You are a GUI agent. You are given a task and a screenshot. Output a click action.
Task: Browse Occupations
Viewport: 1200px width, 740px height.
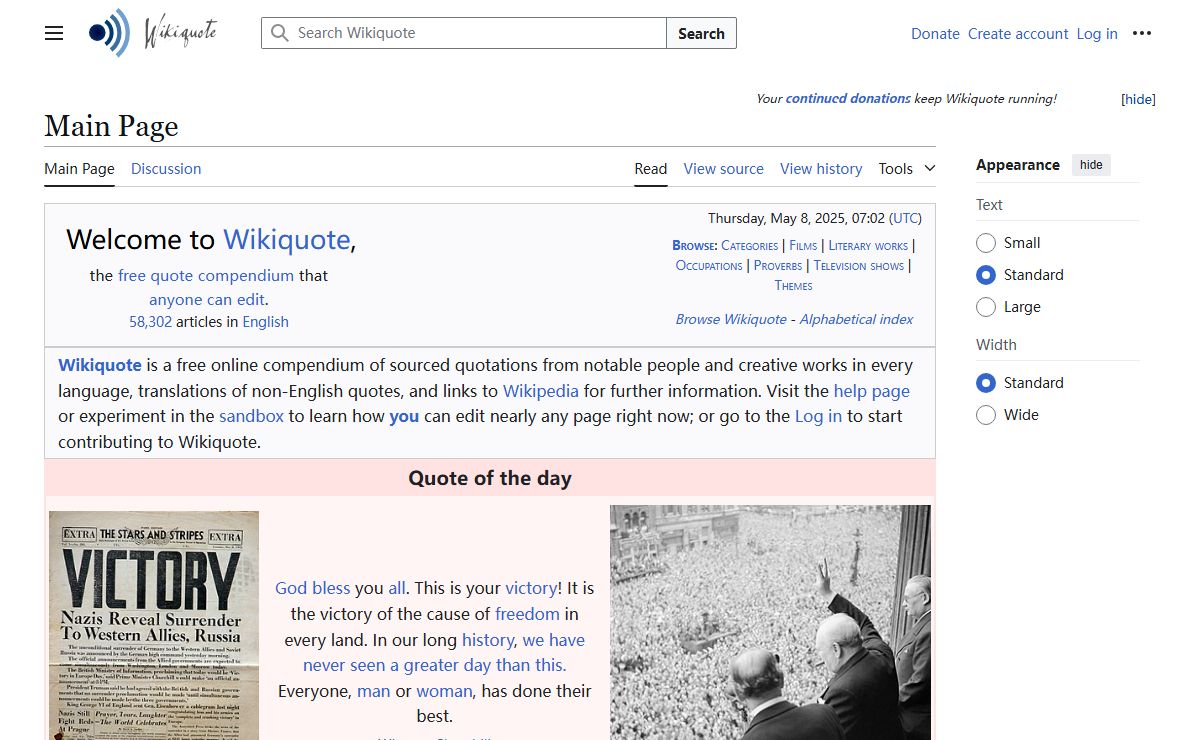coord(709,266)
